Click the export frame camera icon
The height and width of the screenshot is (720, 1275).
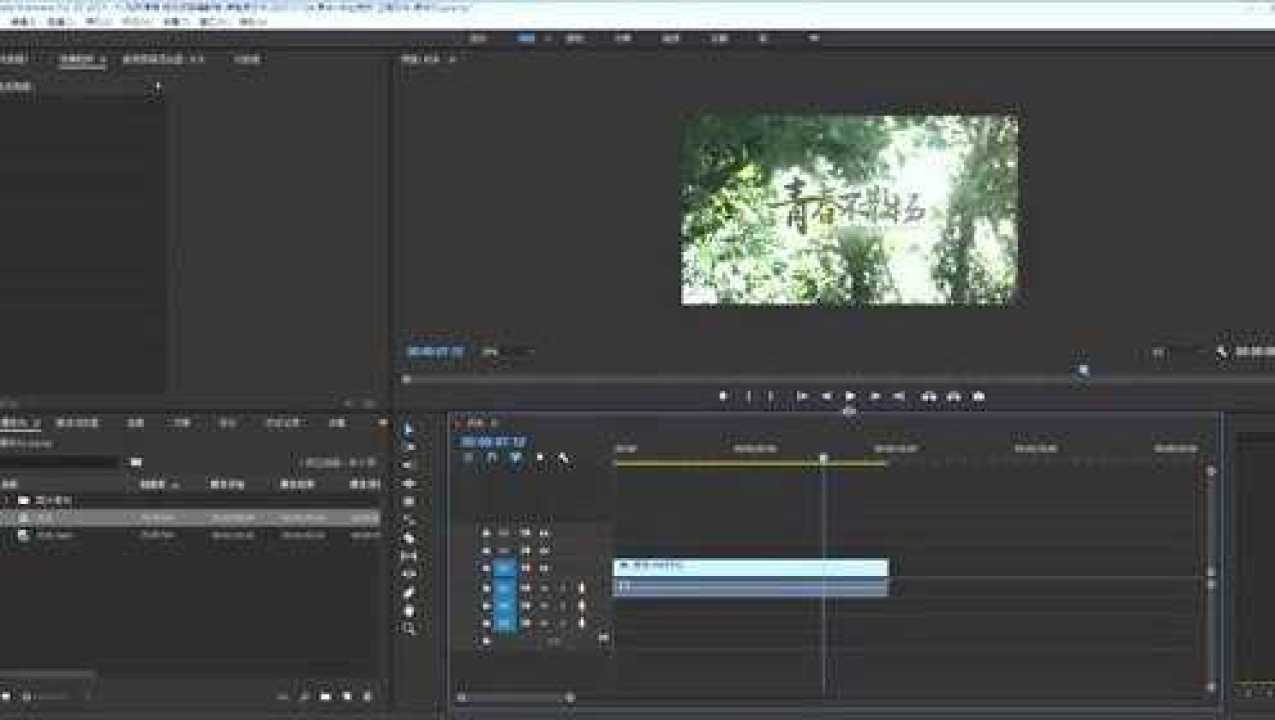[x=978, y=396]
